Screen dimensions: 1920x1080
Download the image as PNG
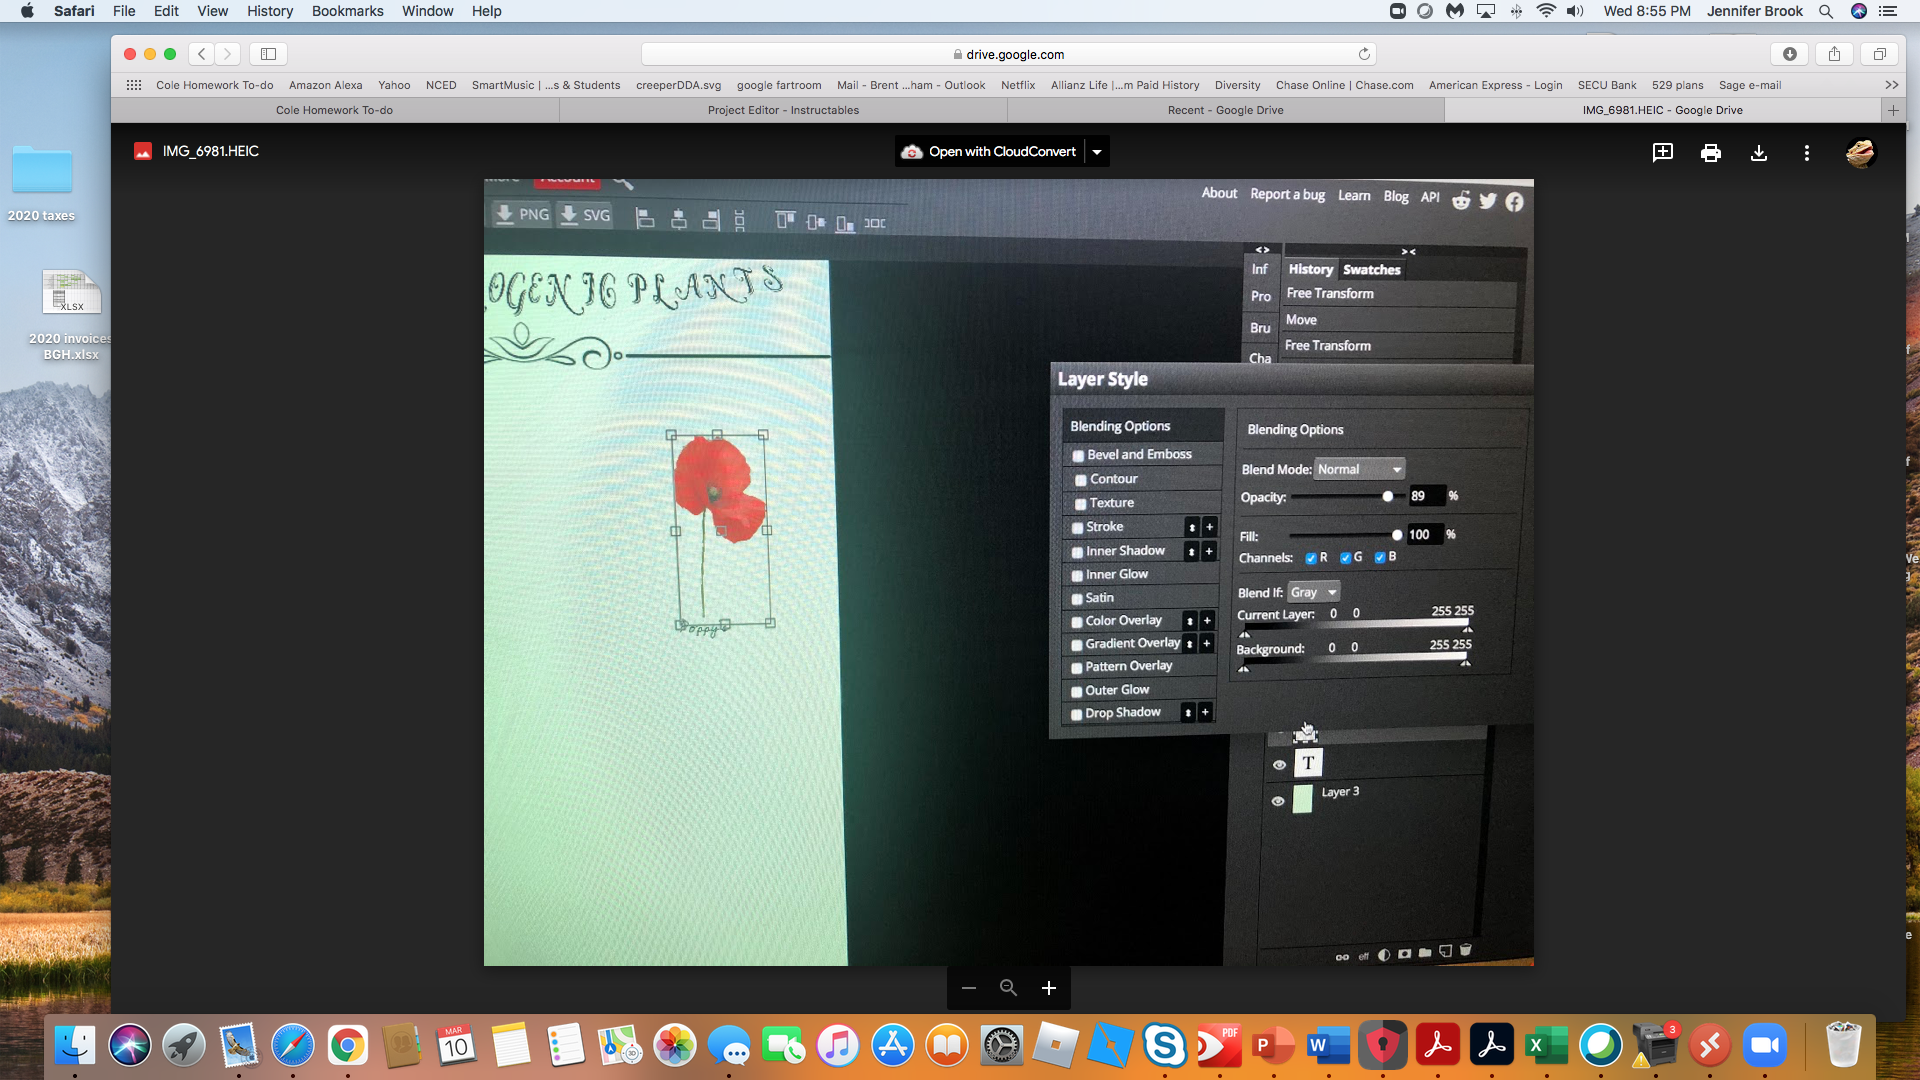coord(520,214)
